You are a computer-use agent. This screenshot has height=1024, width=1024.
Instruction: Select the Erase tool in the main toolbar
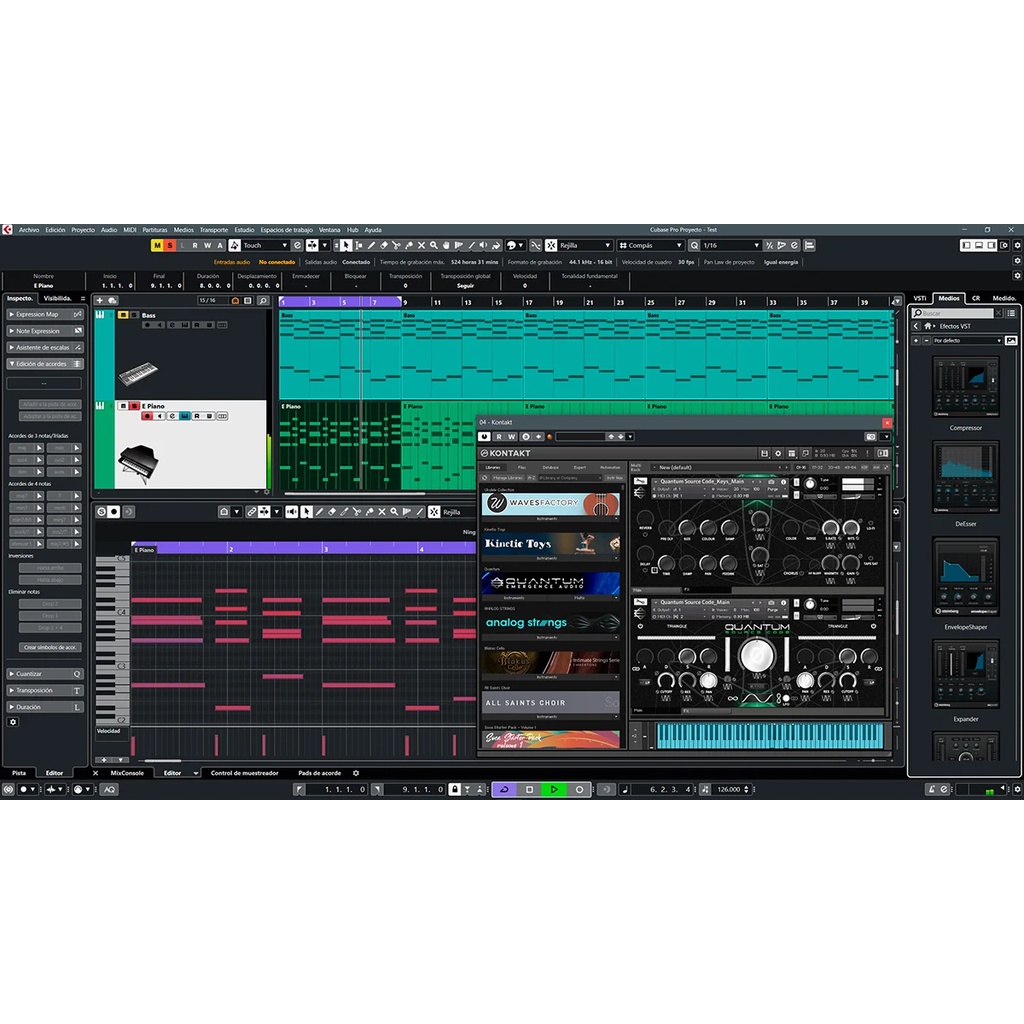pyautogui.click(x=384, y=246)
